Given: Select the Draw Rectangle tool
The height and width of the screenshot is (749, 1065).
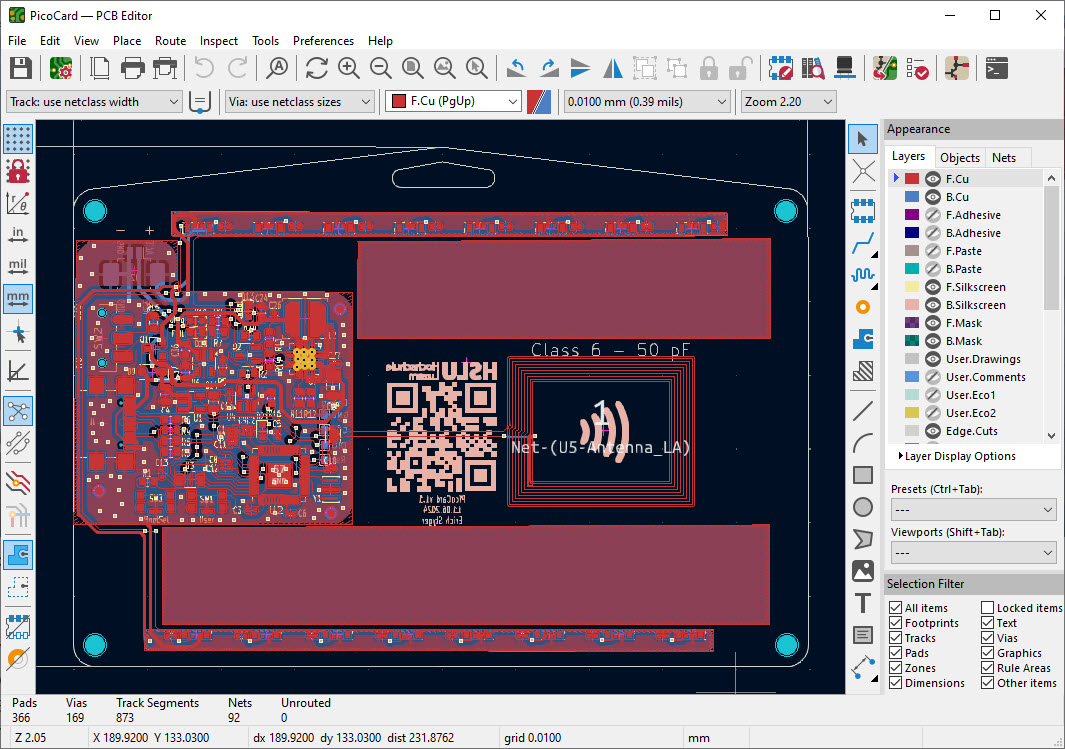Looking at the screenshot, I should (862, 475).
